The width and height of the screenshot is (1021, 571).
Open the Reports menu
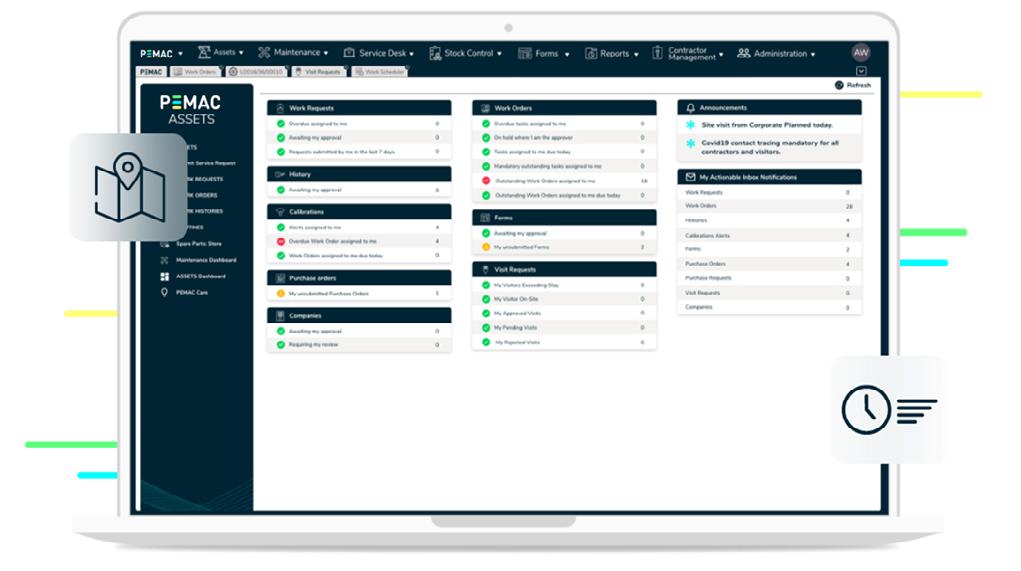coord(612,53)
